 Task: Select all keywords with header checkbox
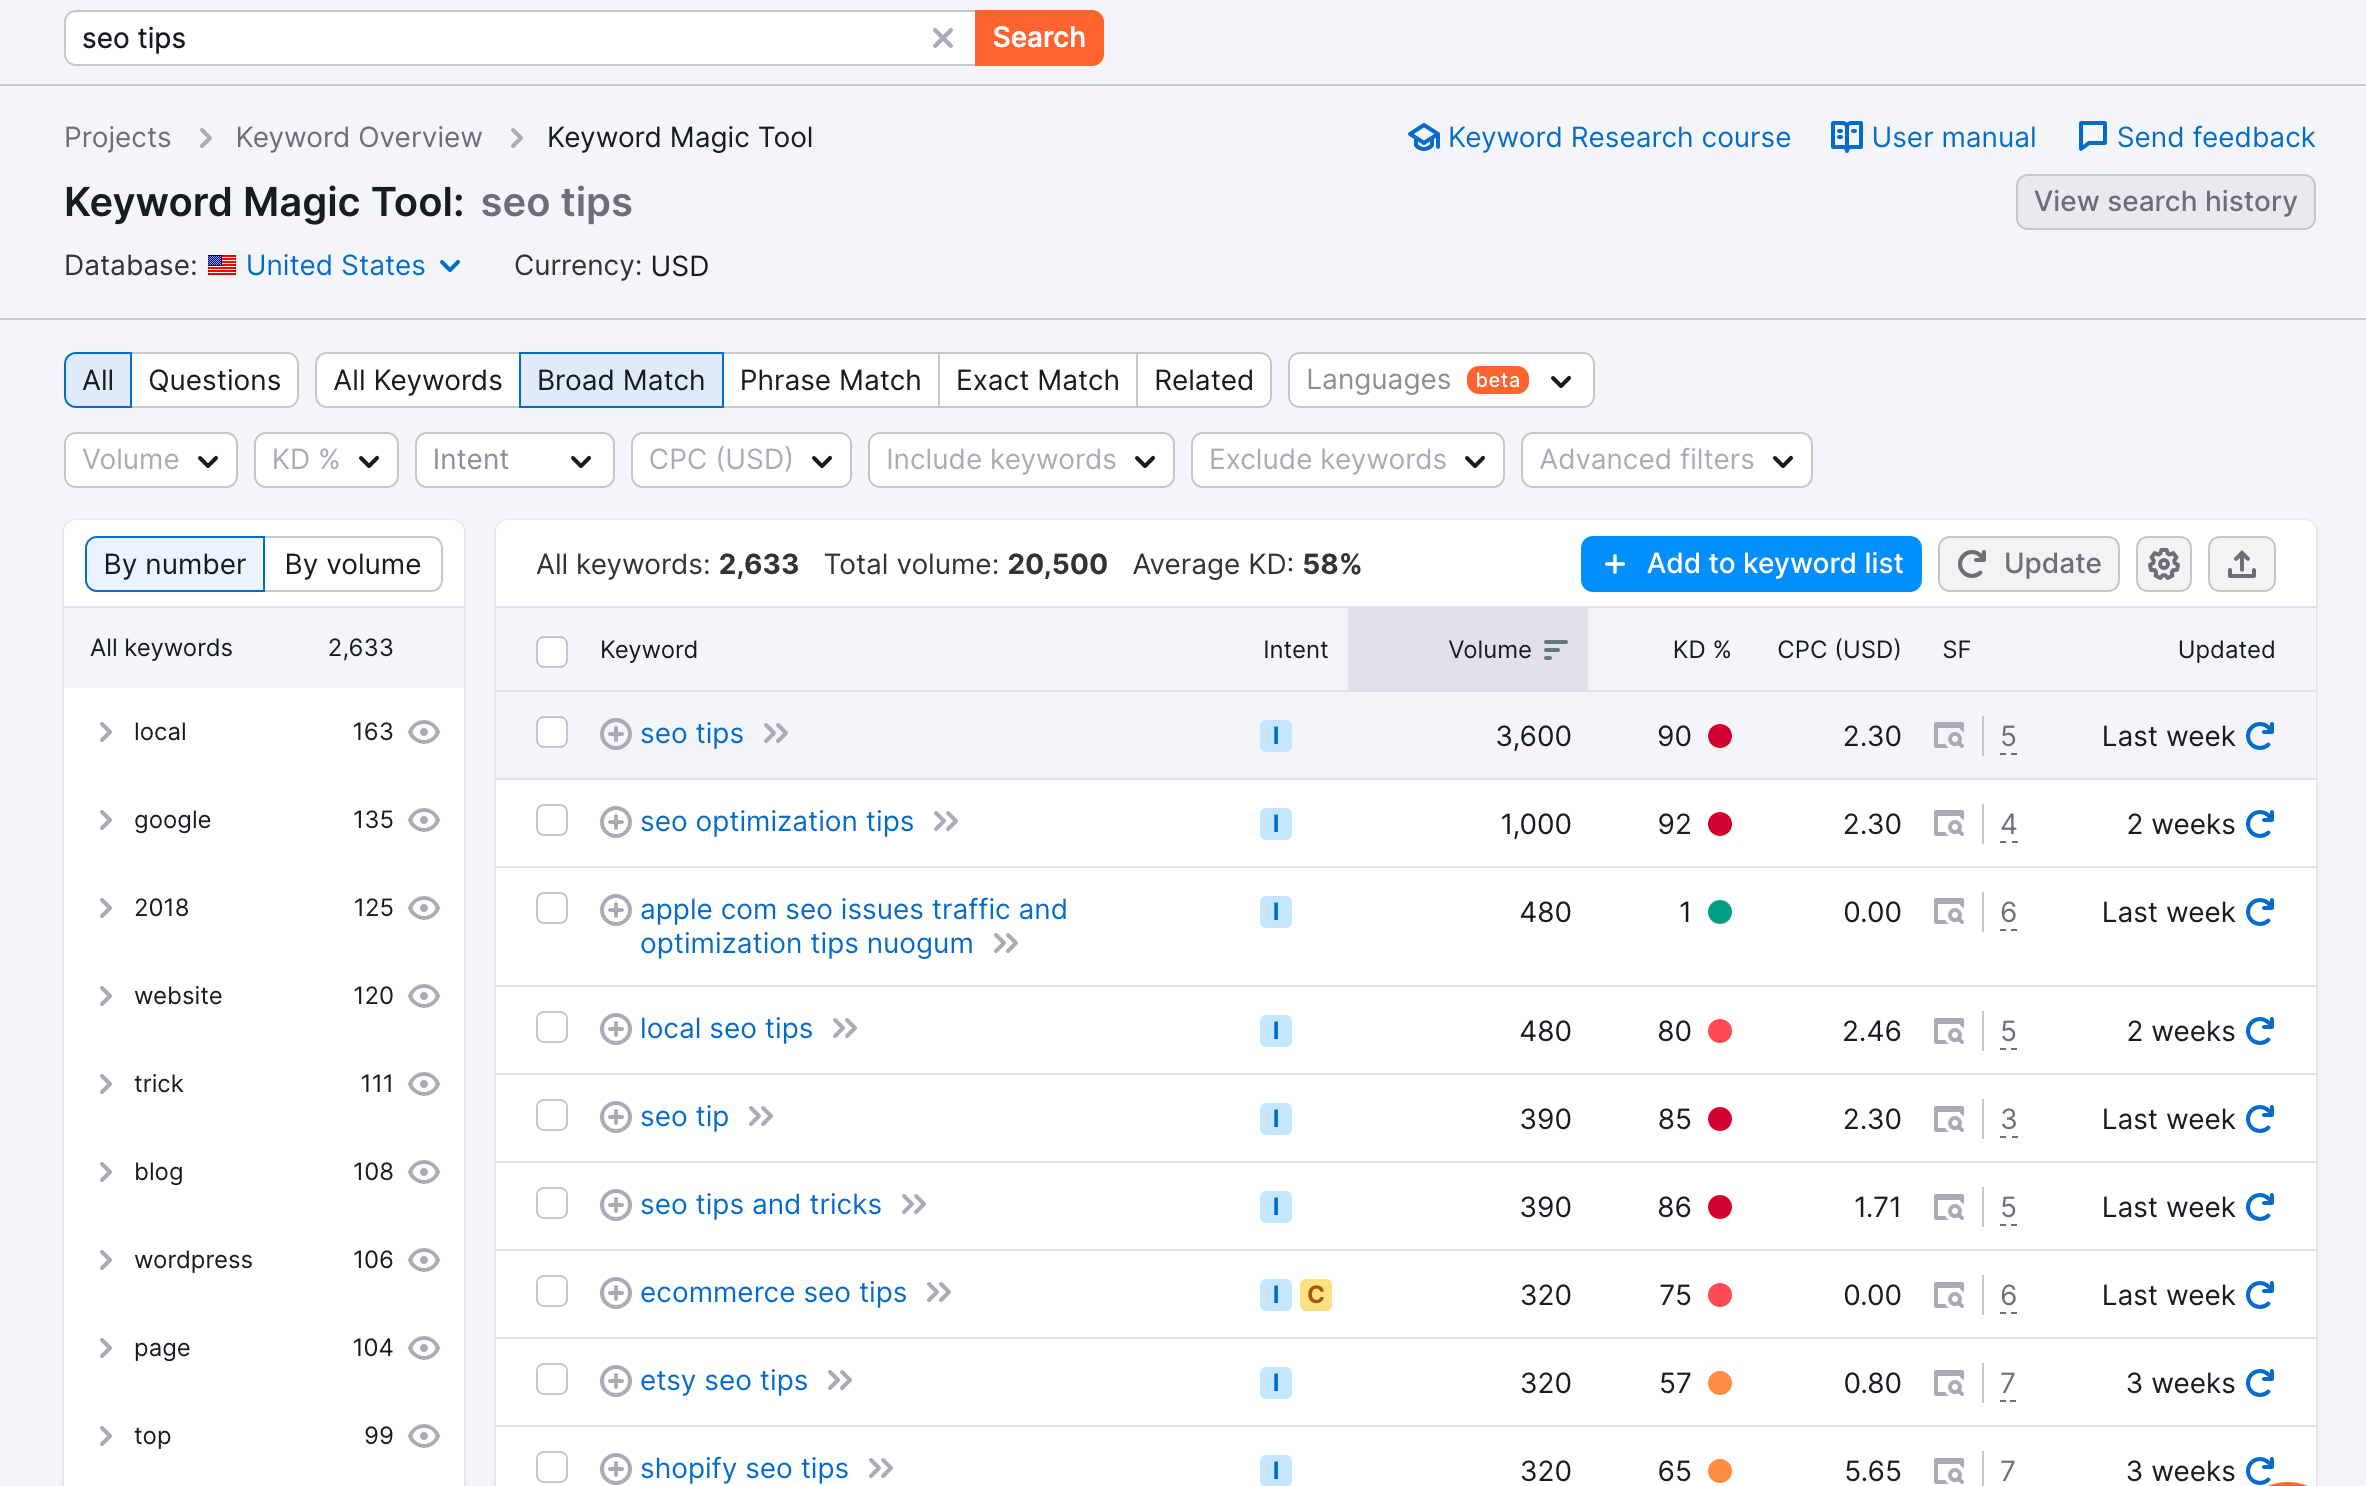click(552, 652)
